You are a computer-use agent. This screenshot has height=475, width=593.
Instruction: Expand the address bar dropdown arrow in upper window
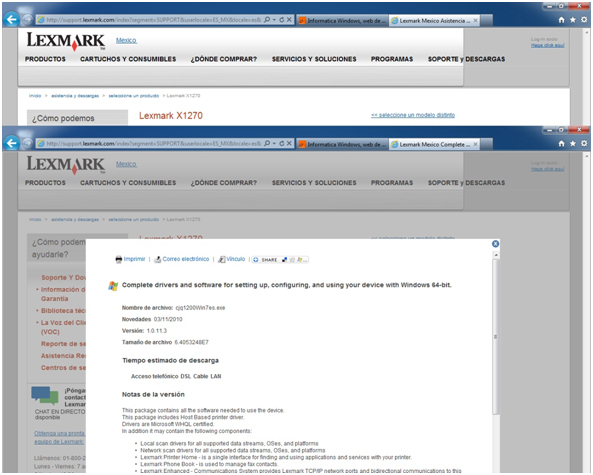tap(275, 20)
